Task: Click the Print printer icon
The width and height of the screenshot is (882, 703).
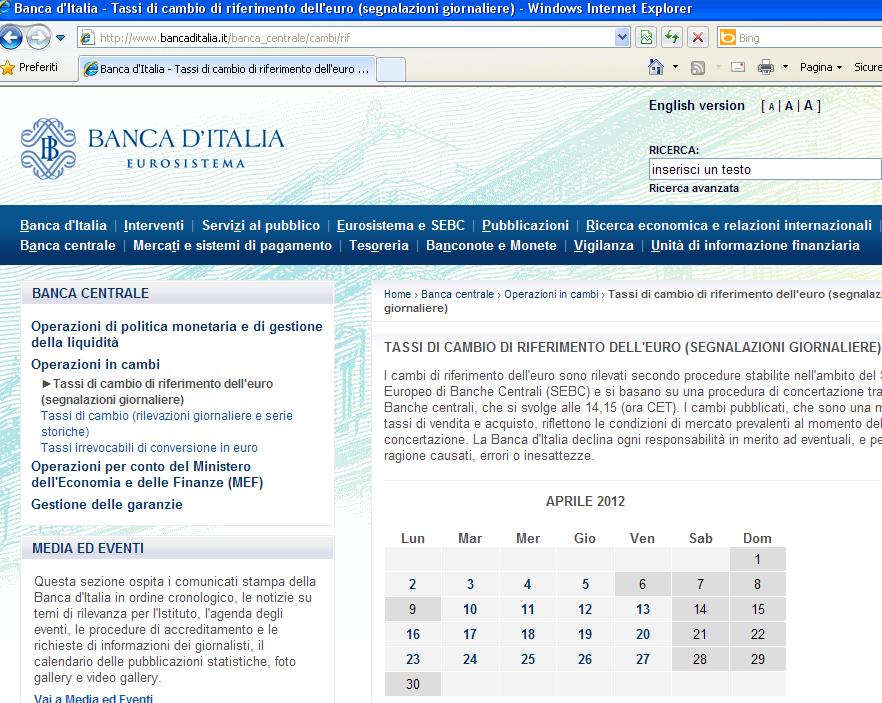Action: [x=766, y=67]
